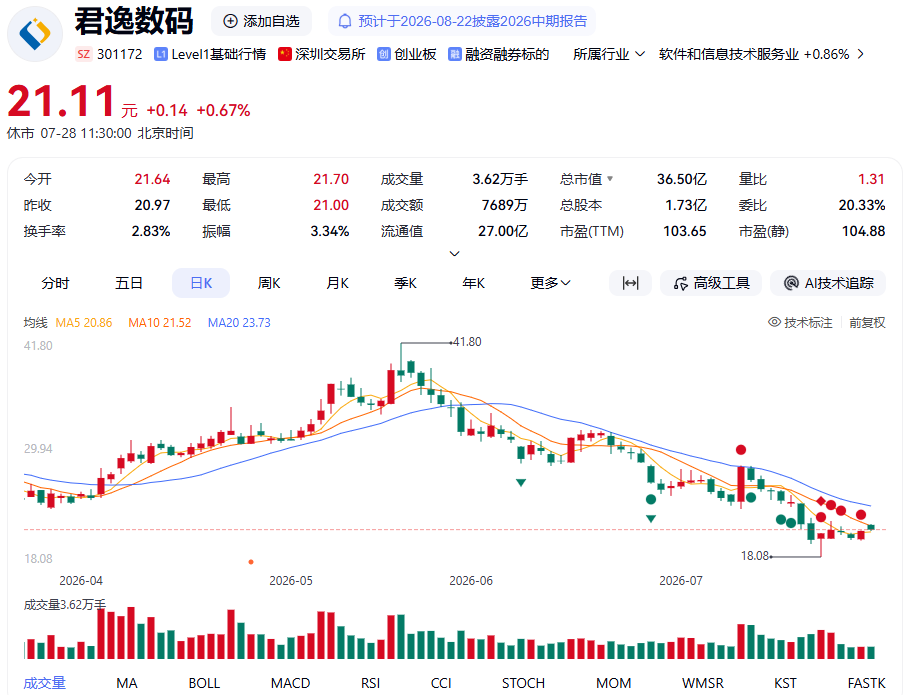The height and width of the screenshot is (695, 906).
Task: Expand more quote data with chevron
Action: pyautogui.click(x=455, y=254)
